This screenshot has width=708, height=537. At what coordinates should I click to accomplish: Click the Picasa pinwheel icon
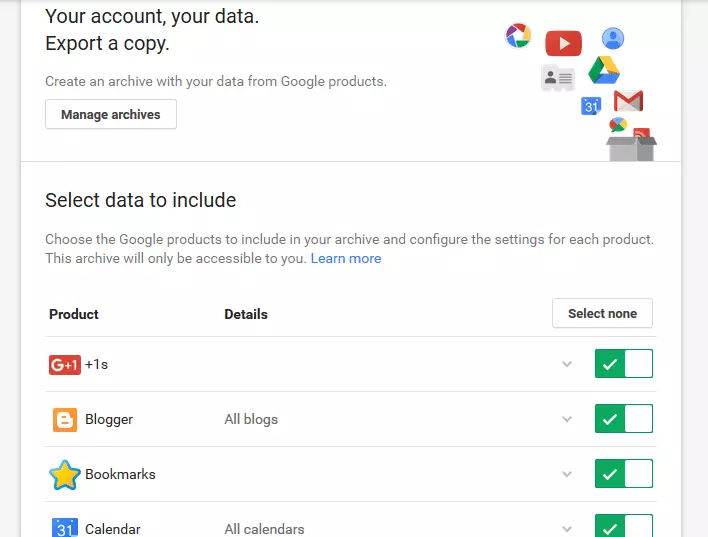(518, 35)
